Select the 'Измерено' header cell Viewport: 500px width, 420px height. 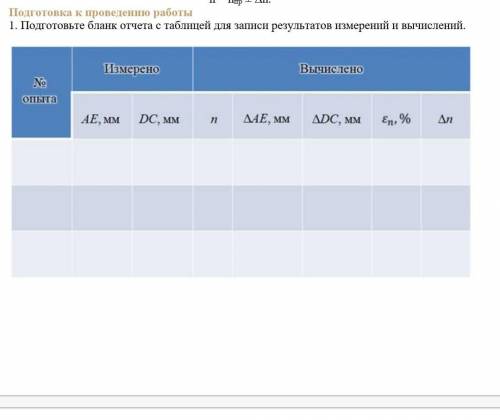tap(132, 69)
